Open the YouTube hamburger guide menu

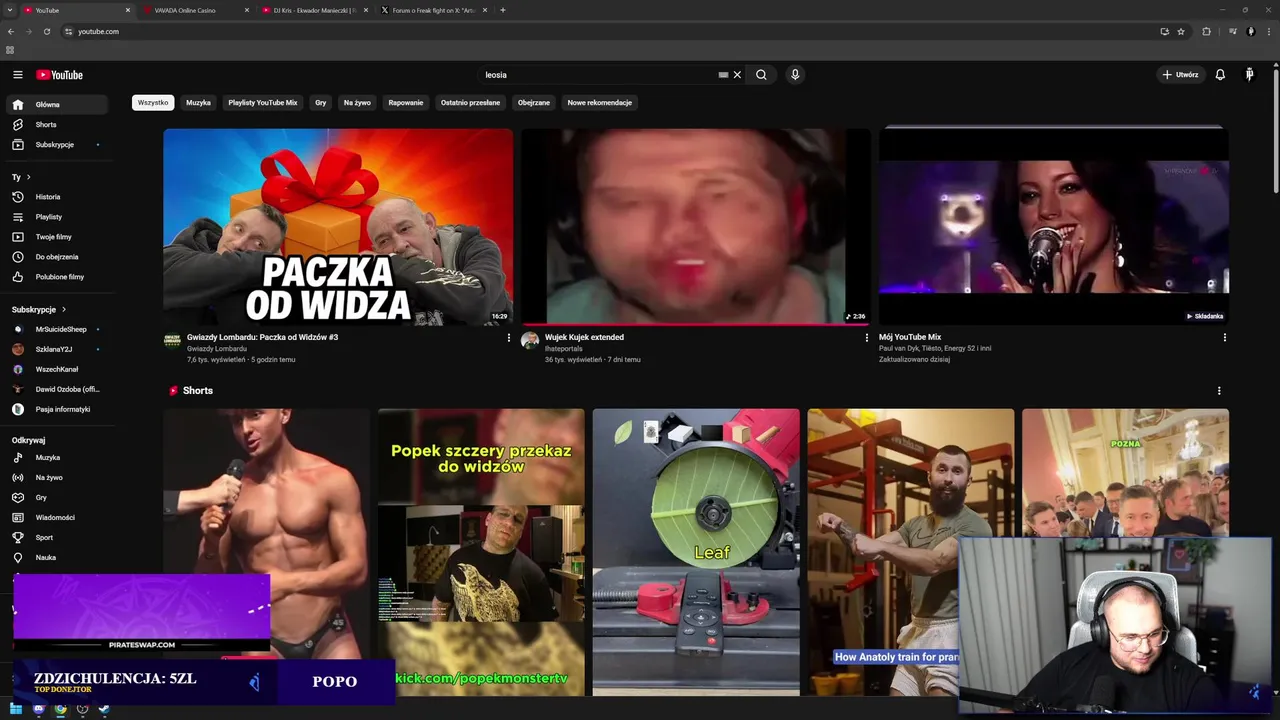17,75
